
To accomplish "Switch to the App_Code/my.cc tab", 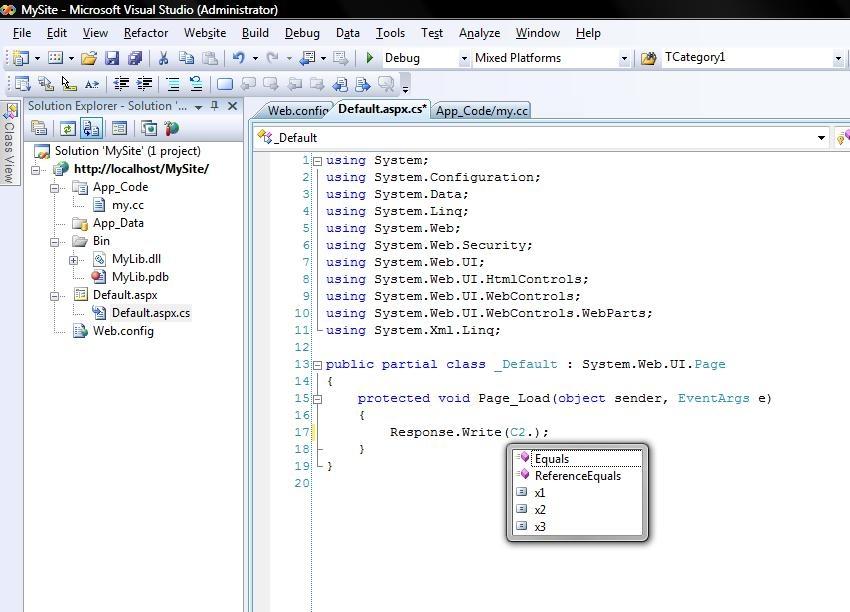I will click(x=482, y=111).
